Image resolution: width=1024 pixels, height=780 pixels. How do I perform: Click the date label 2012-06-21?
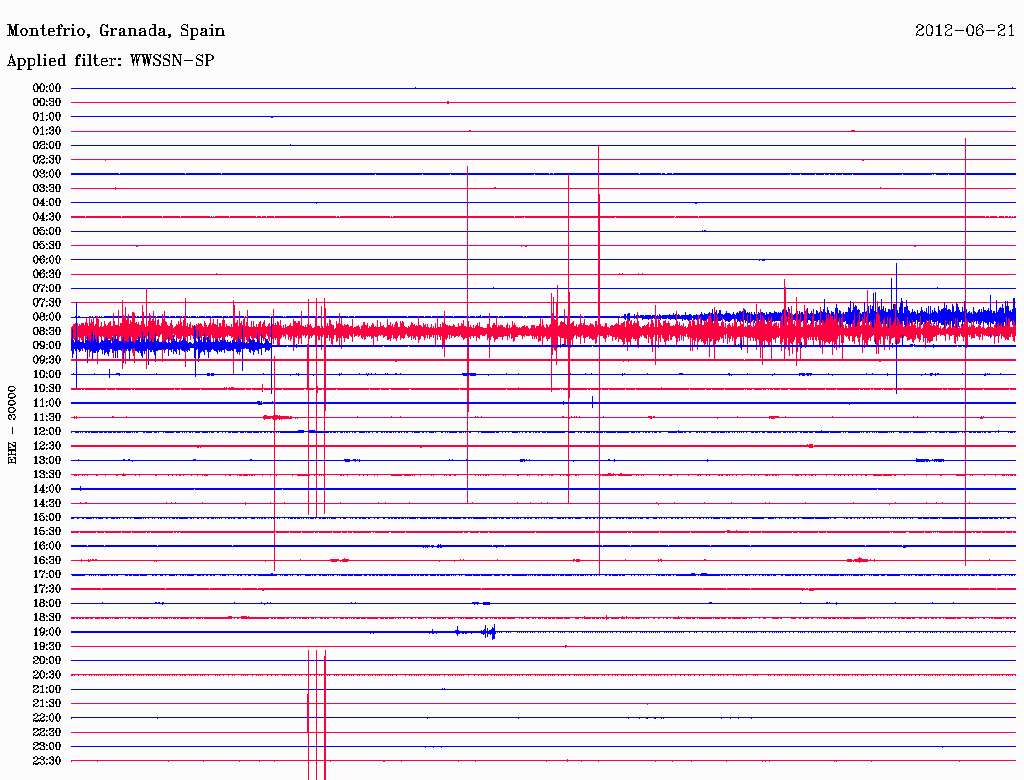(x=965, y=31)
